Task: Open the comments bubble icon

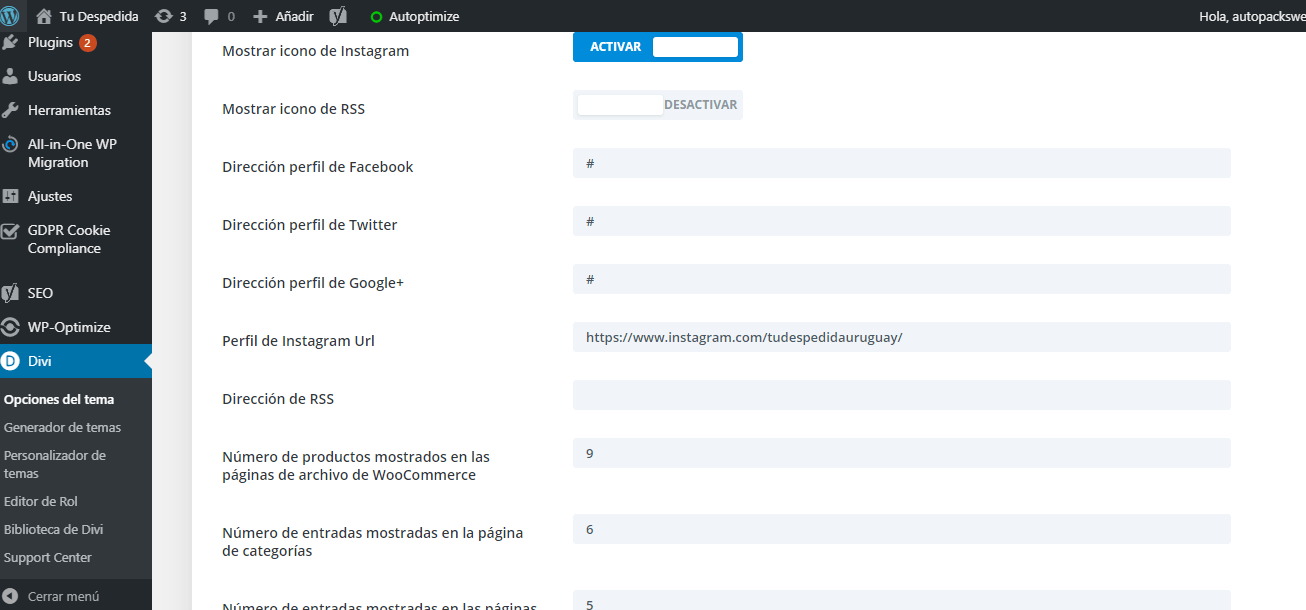Action: tap(212, 17)
